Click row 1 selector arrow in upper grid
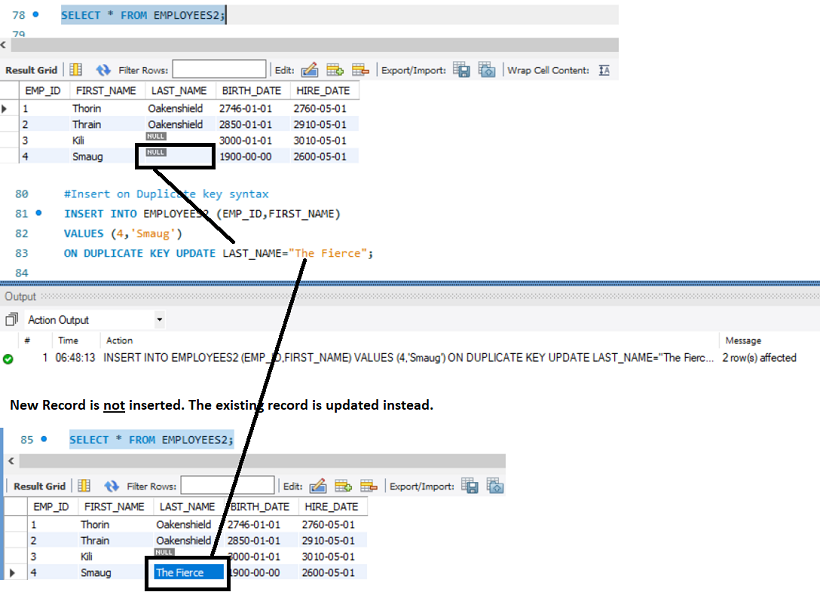The width and height of the screenshot is (820, 601). point(5,108)
